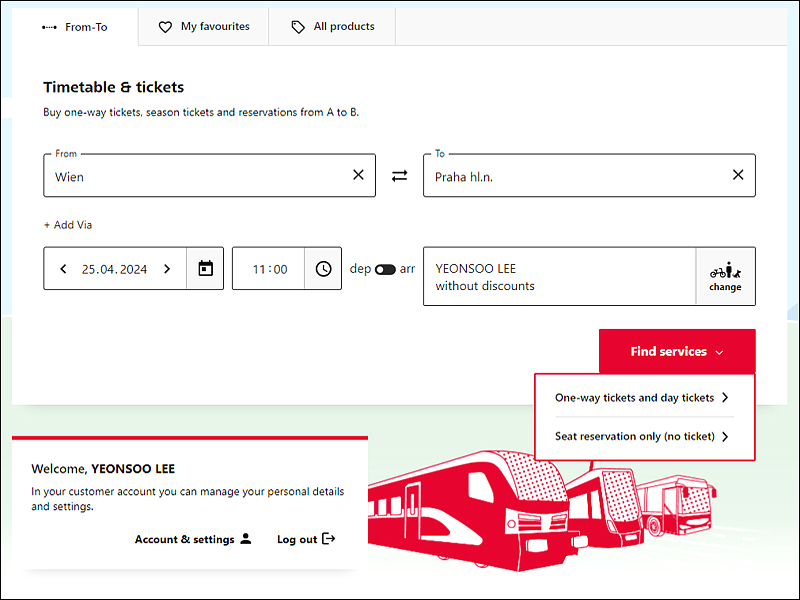Open Account & settings link
Screen dimensions: 800x600
tap(193, 539)
